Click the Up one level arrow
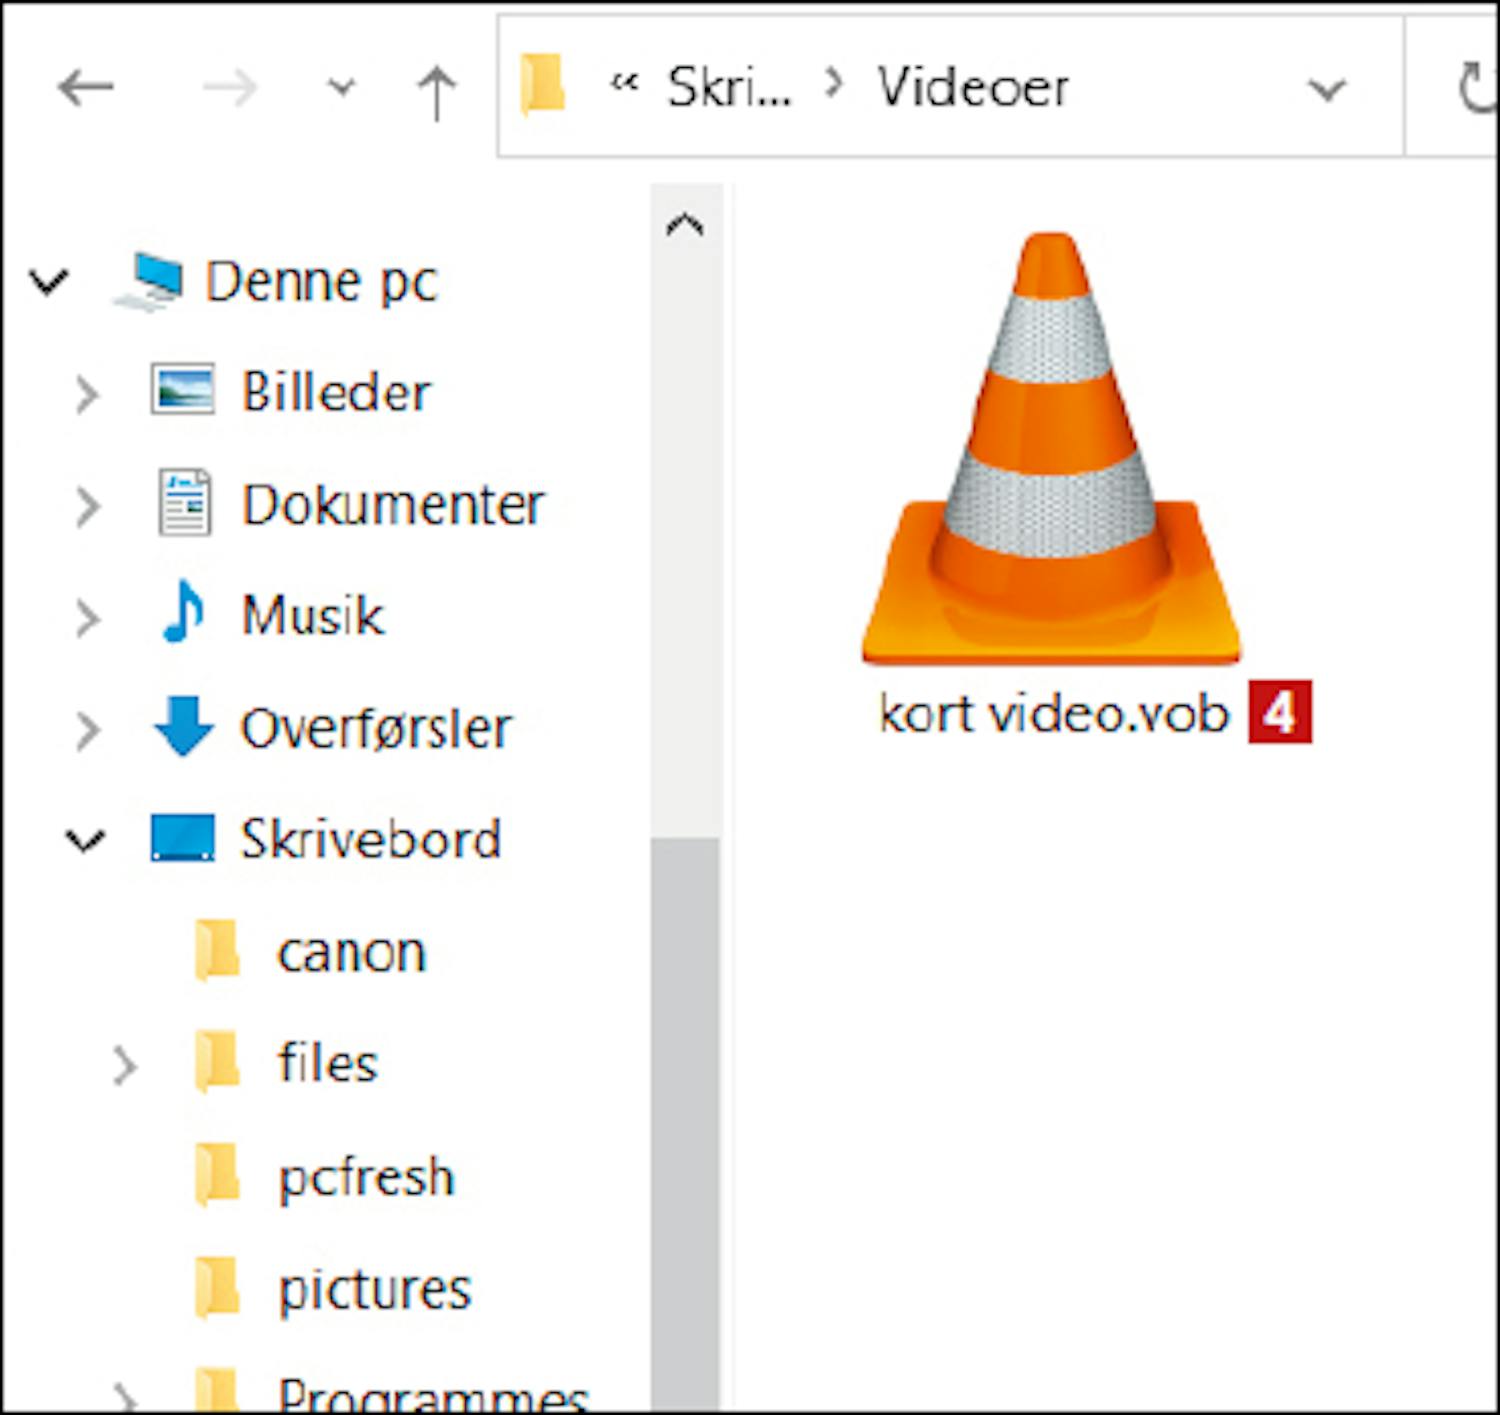1500x1415 pixels. [x=436, y=92]
